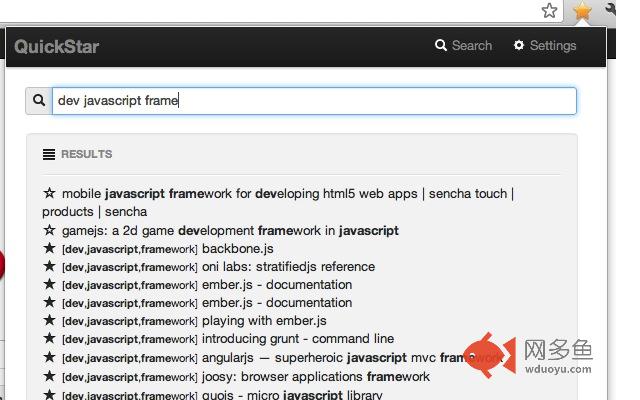Click the browser bookmark outline star

point(549,11)
